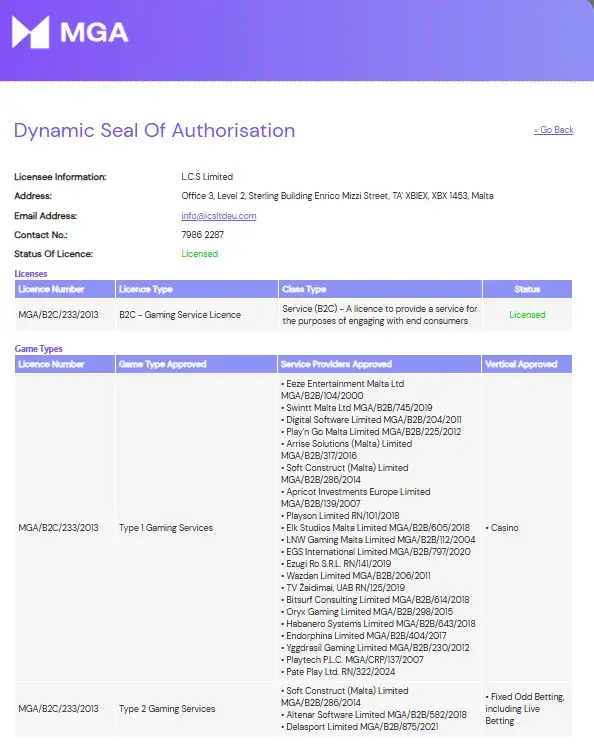This screenshot has height=748, width=594.
Task: Click the MGA wordmark text in header
Action: point(94,33)
